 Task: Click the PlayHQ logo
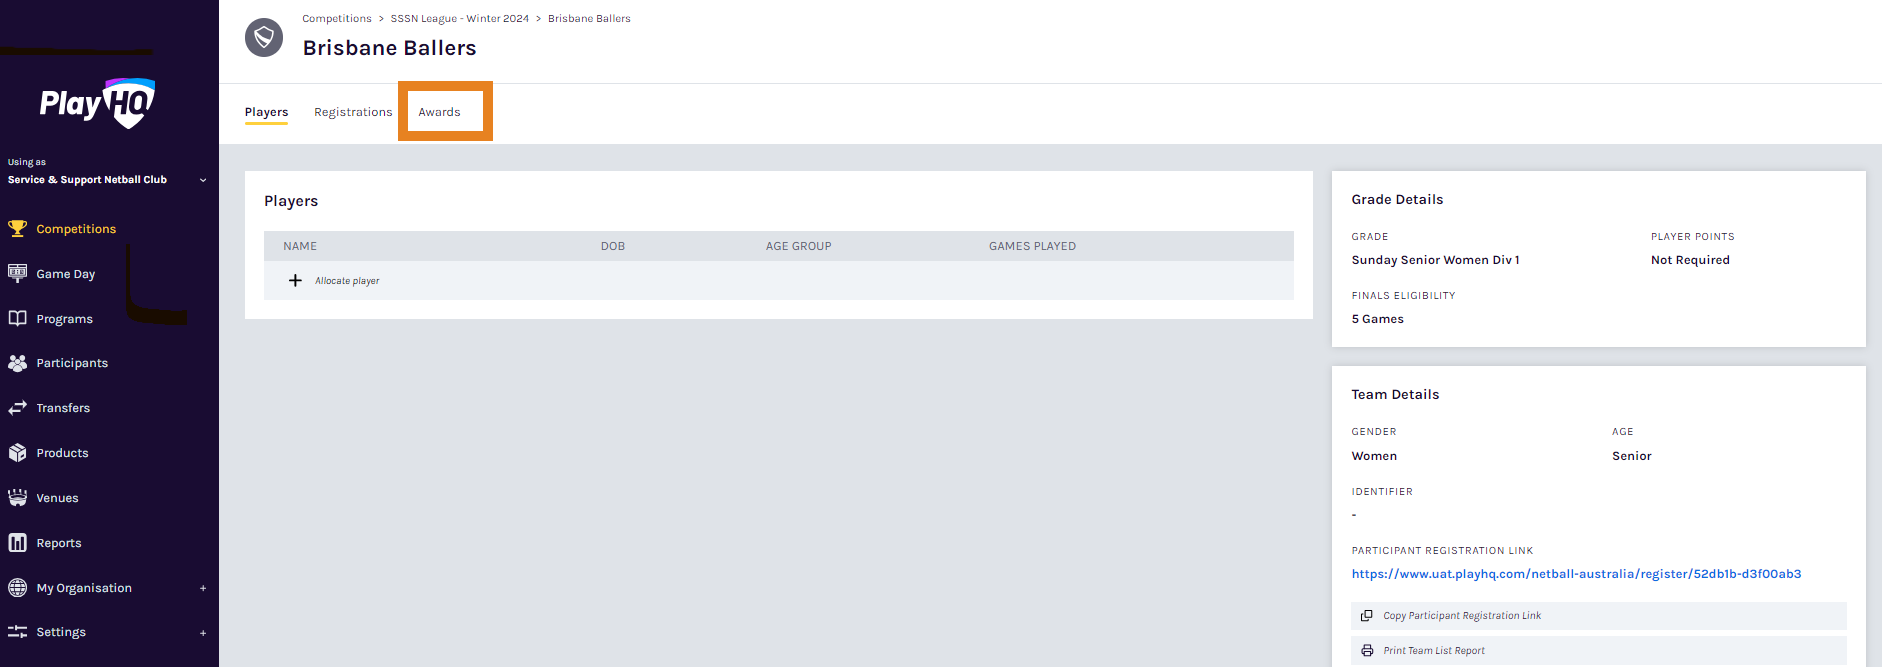pyautogui.click(x=97, y=103)
